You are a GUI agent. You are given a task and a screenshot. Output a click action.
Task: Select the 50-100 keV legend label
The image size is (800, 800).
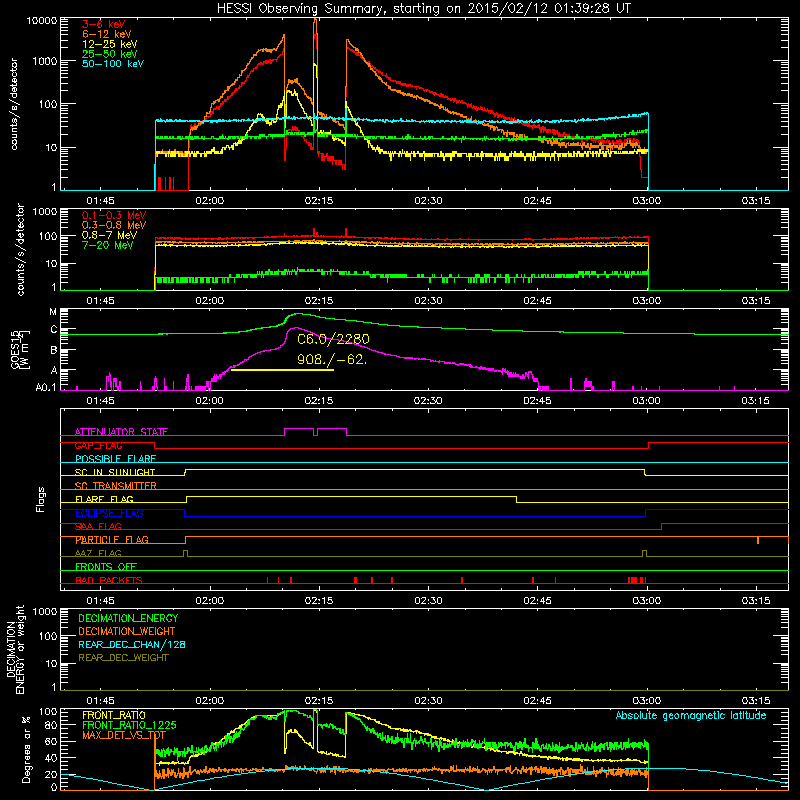(113, 64)
